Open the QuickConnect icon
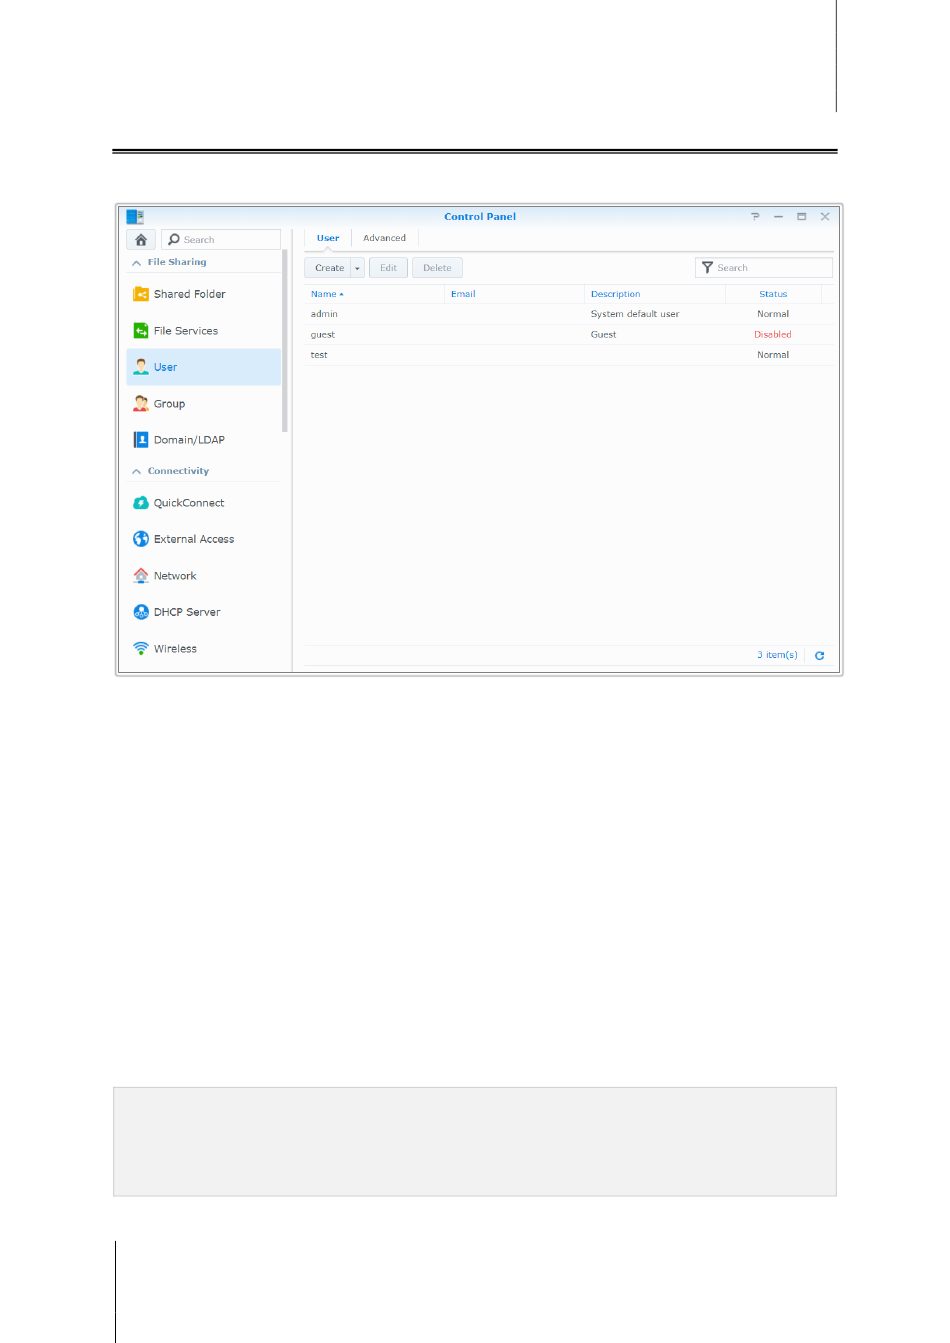 (141, 503)
